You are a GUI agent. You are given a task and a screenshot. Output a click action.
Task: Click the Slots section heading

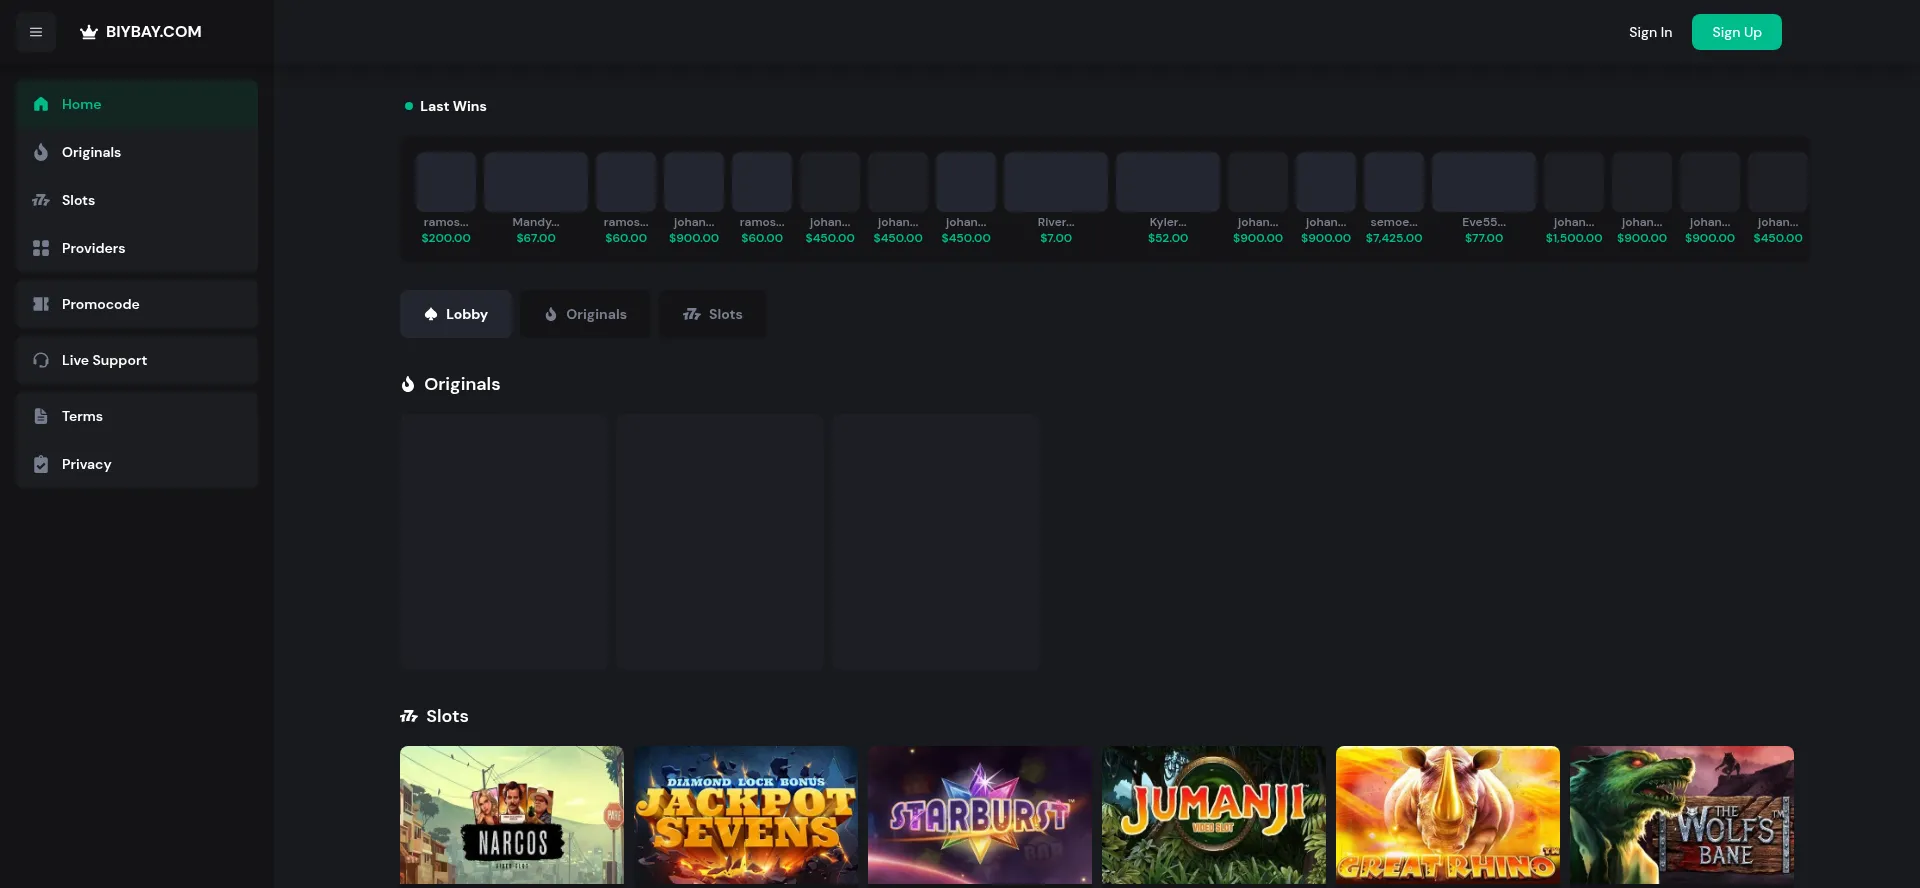[x=447, y=716]
